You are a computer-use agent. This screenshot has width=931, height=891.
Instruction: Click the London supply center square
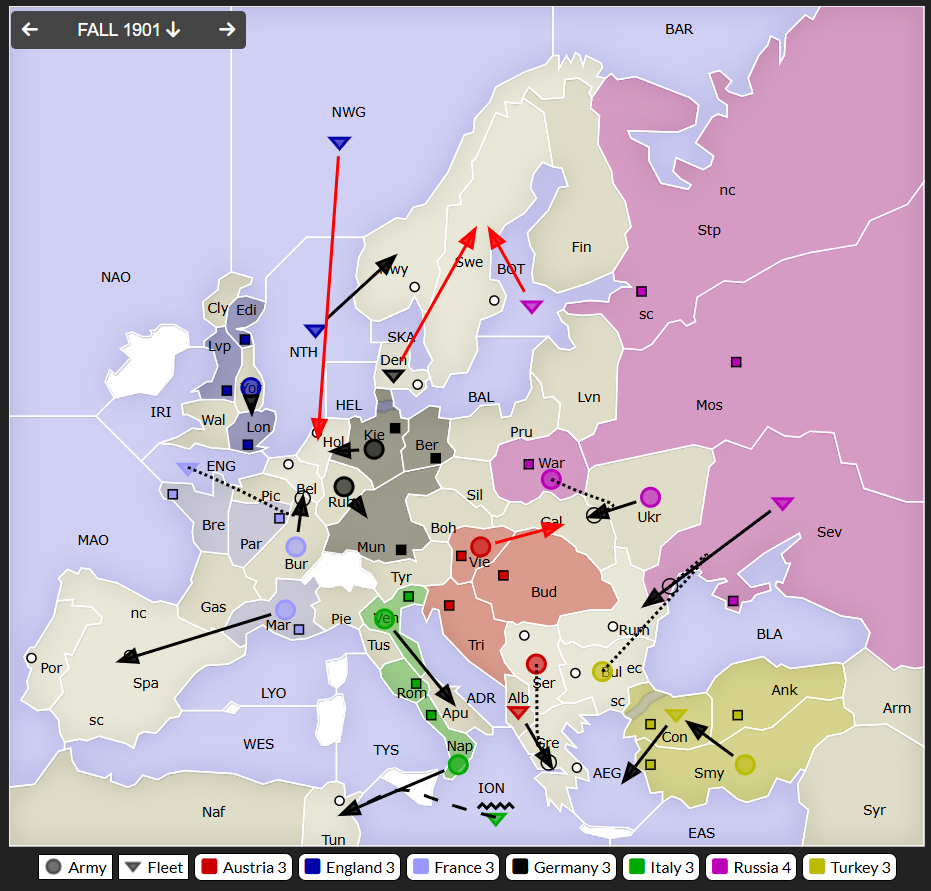pos(248,445)
